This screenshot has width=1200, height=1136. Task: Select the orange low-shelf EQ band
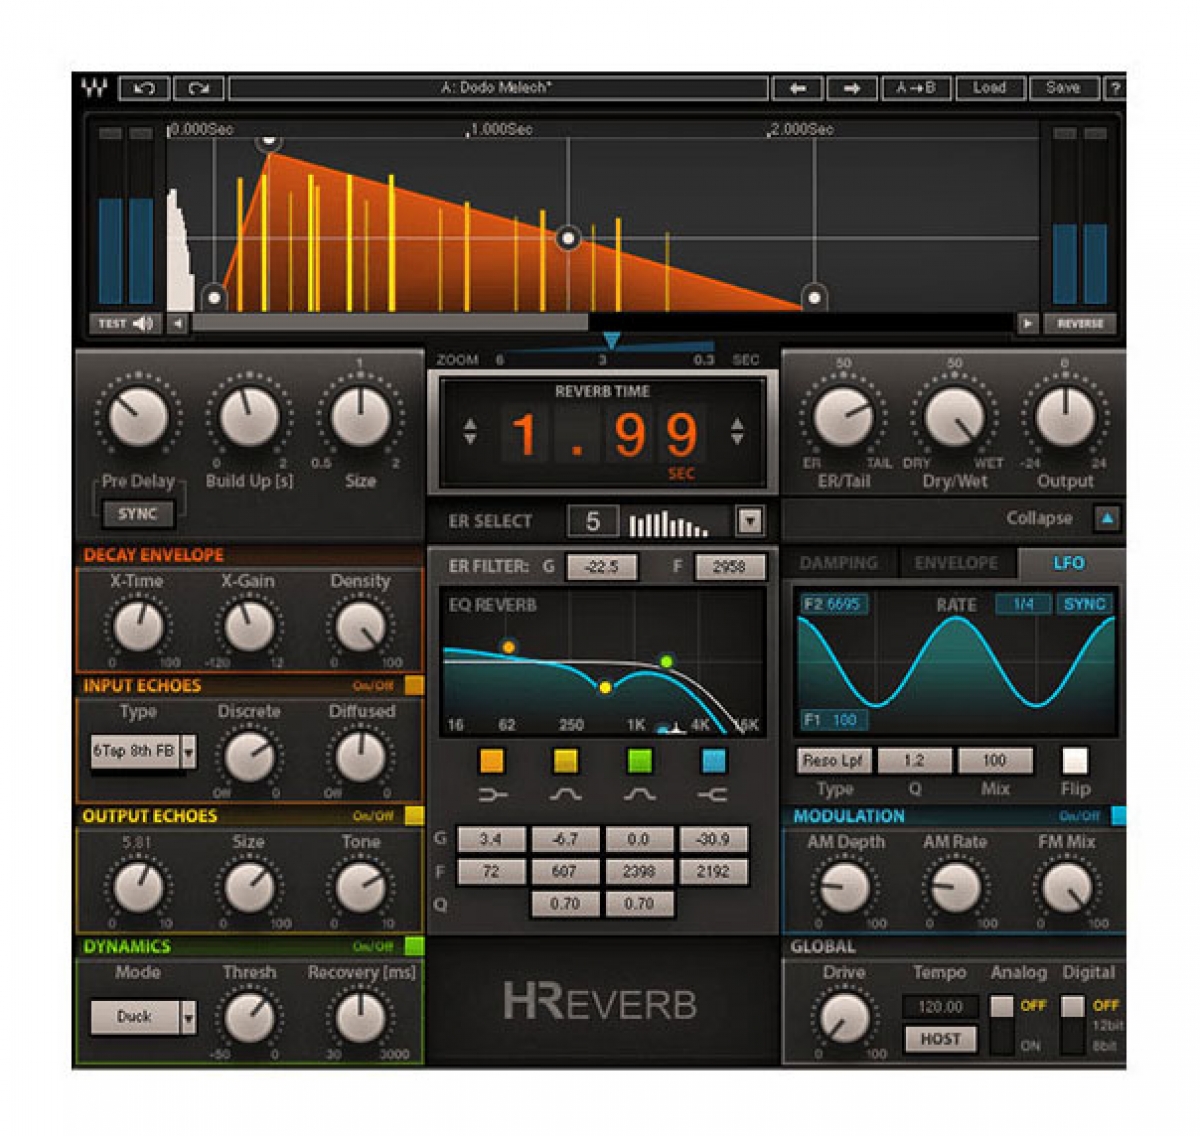491,761
